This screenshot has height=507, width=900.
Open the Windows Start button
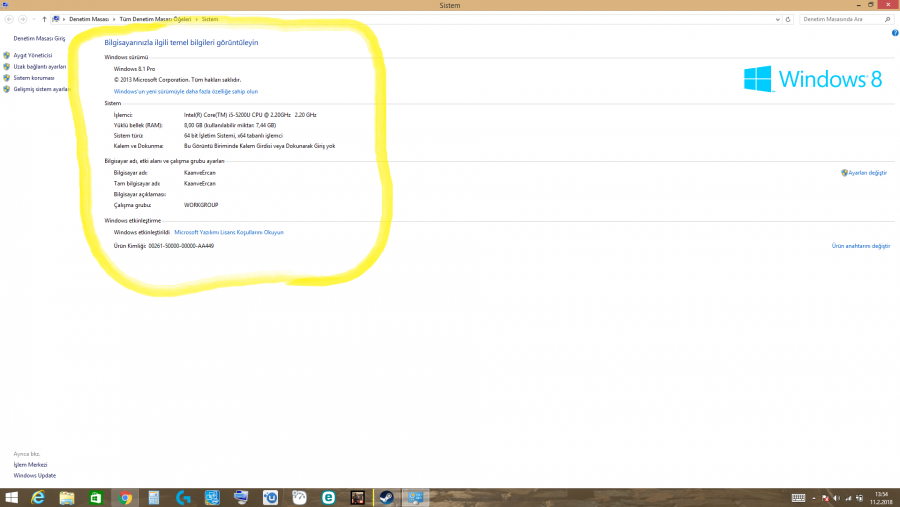pyautogui.click(x=11, y=498)
